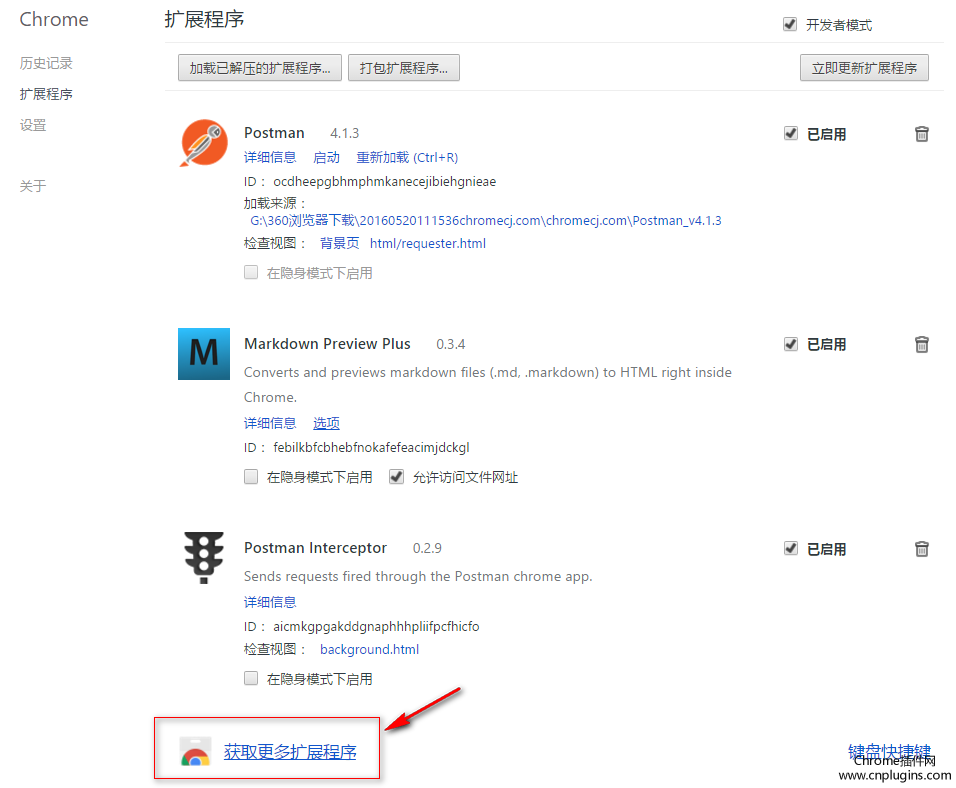Click 重新加载 (Ctrl+R) link for Postman
Image resolution: width=956 pixels, height=788 pixels.
[407, 157]
